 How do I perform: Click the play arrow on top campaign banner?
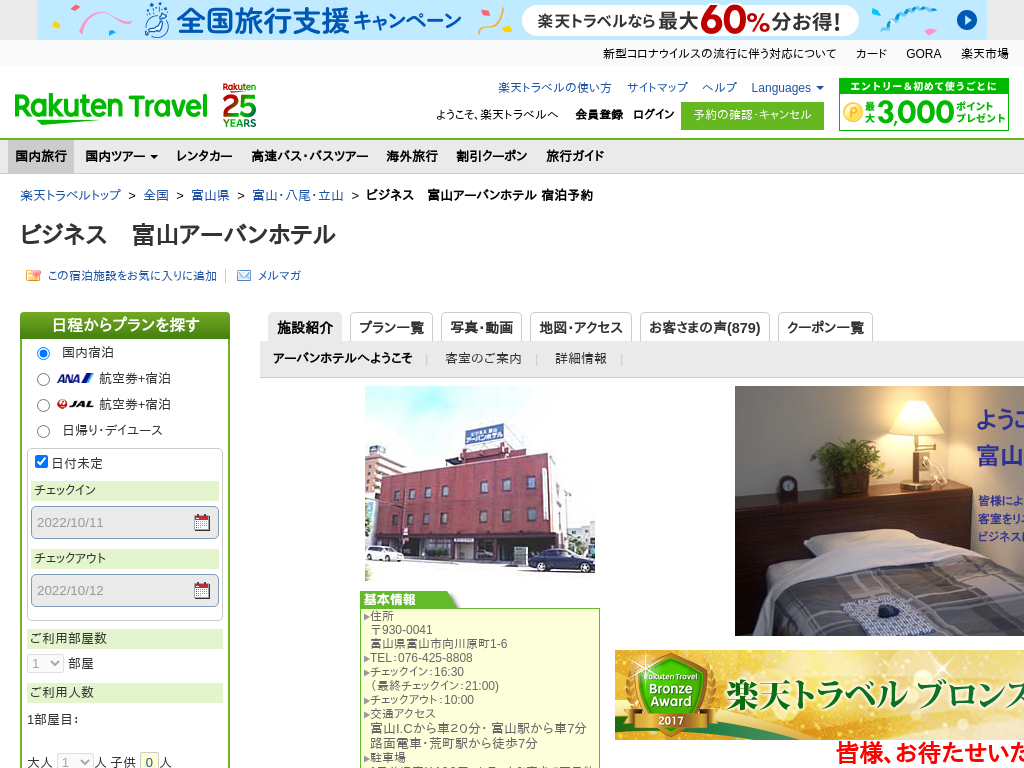point(967,20)
